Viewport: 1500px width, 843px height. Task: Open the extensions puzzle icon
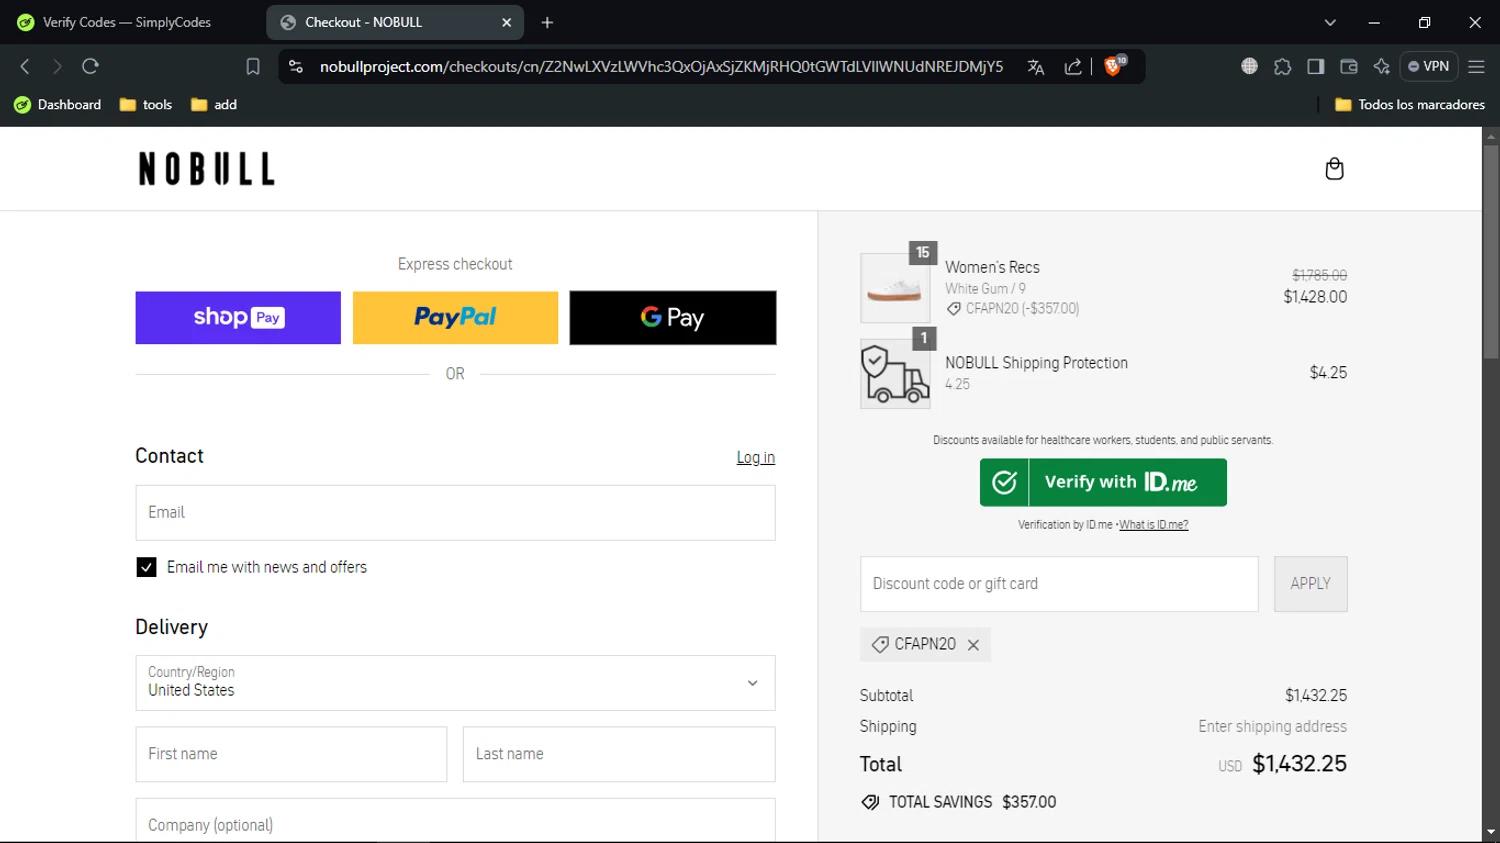tap(1283, 66)
